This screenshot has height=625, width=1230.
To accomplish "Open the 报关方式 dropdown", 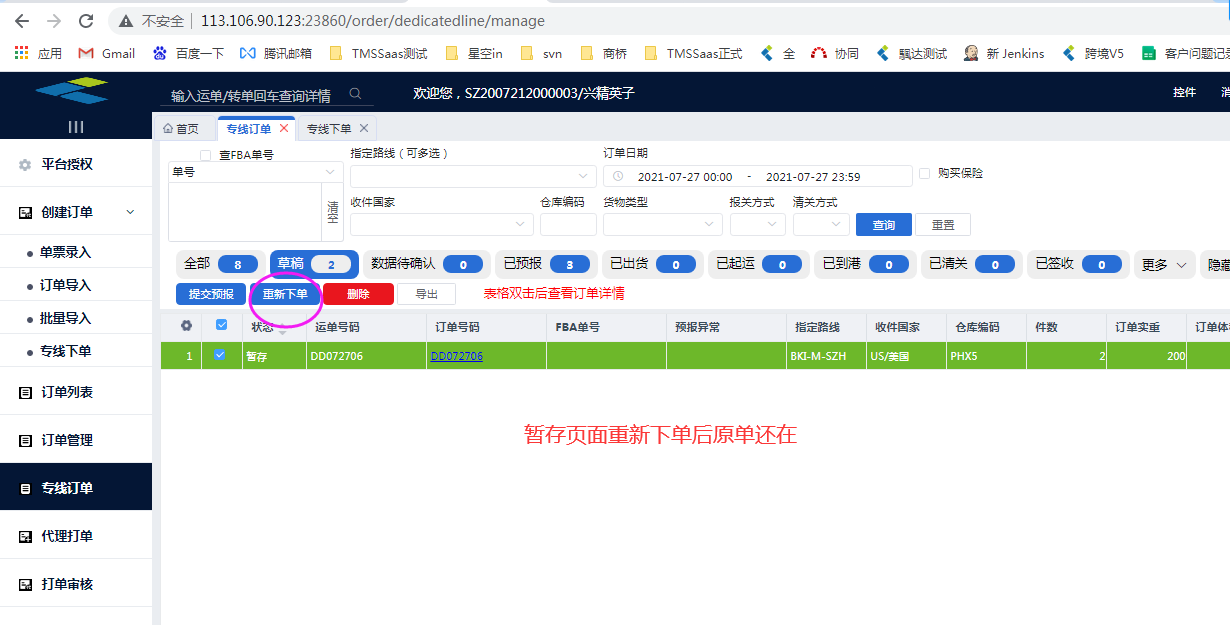I will click(757, 224).
